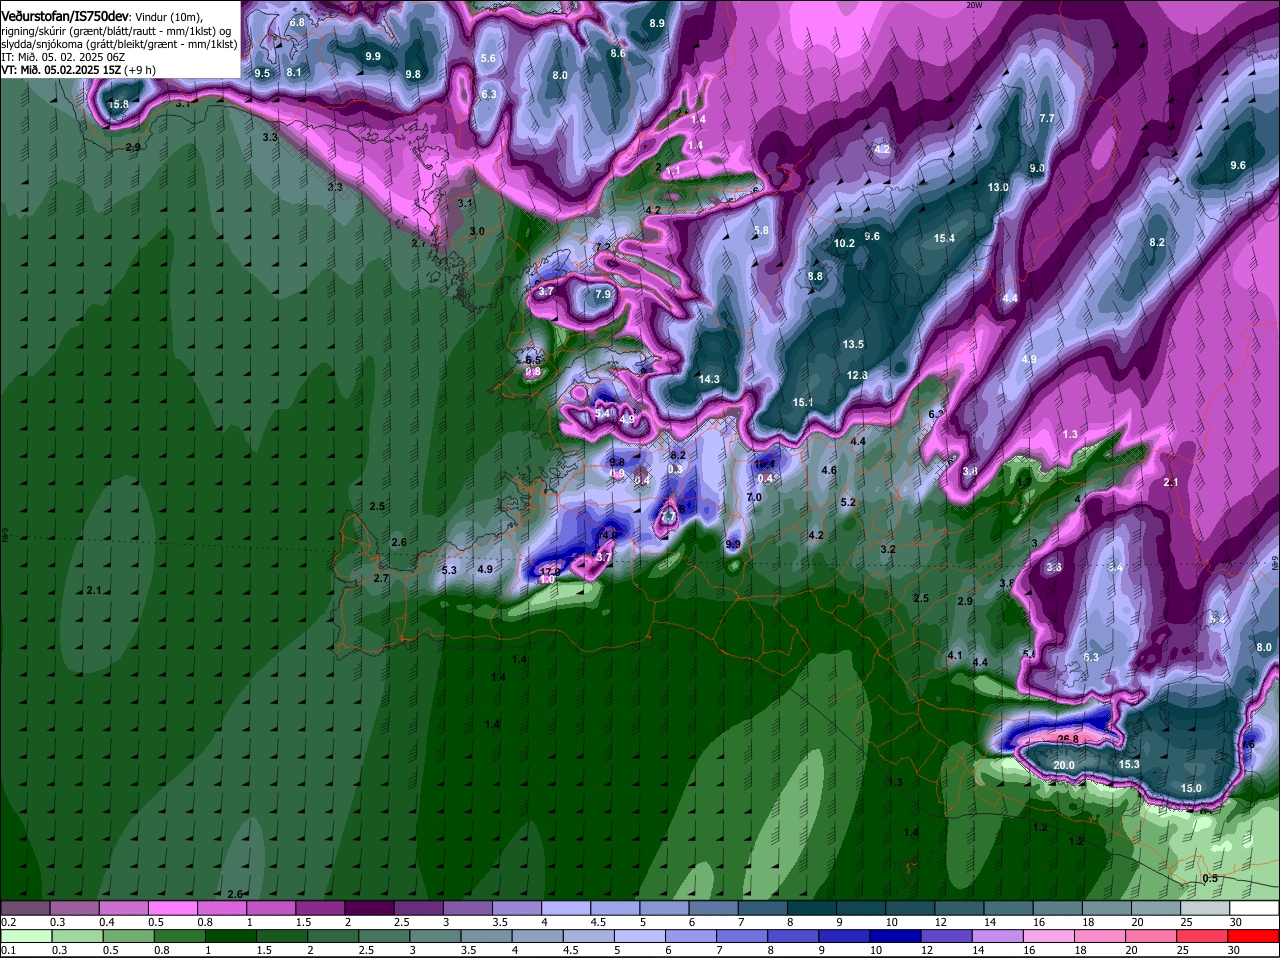This screenshot has width=1280, height=958.
Task: Click the 8.8 value on the map
Action: (x=815, y=276)
